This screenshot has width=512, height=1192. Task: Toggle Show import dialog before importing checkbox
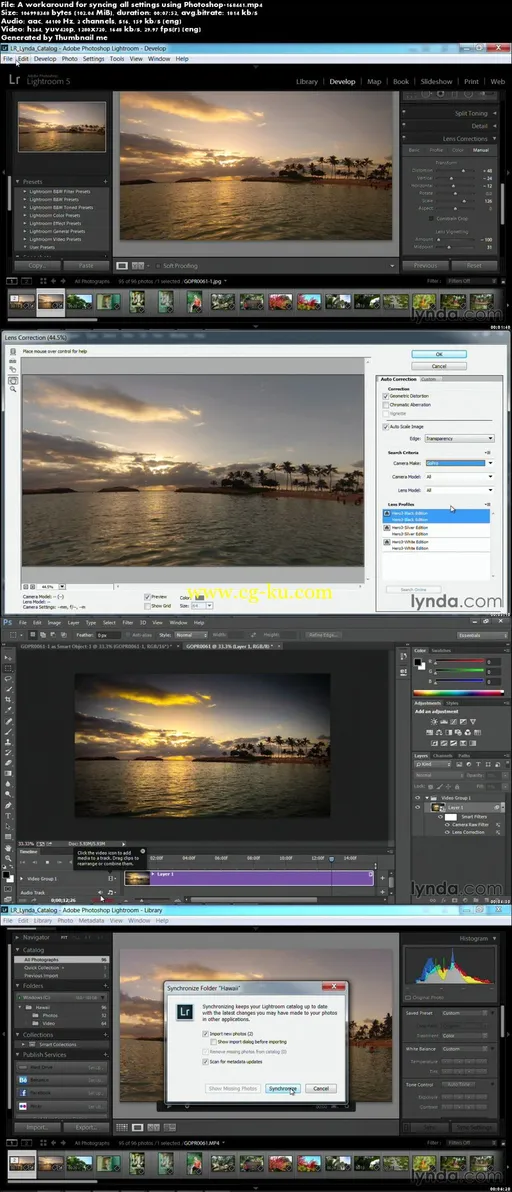(x=213, y=1041)
